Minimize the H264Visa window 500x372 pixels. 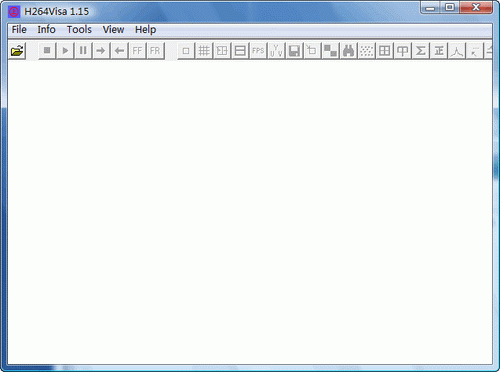[x=431, y=7]
